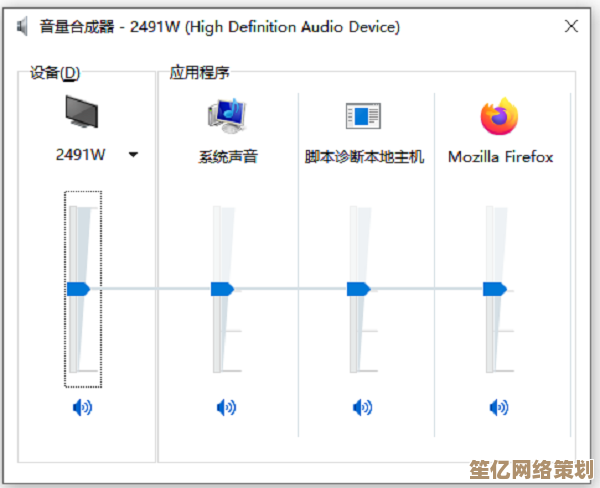The height and width of the screenshot is (488, 600).
Task: Click the 2491W monitor device icon
Action: (82, 112)
